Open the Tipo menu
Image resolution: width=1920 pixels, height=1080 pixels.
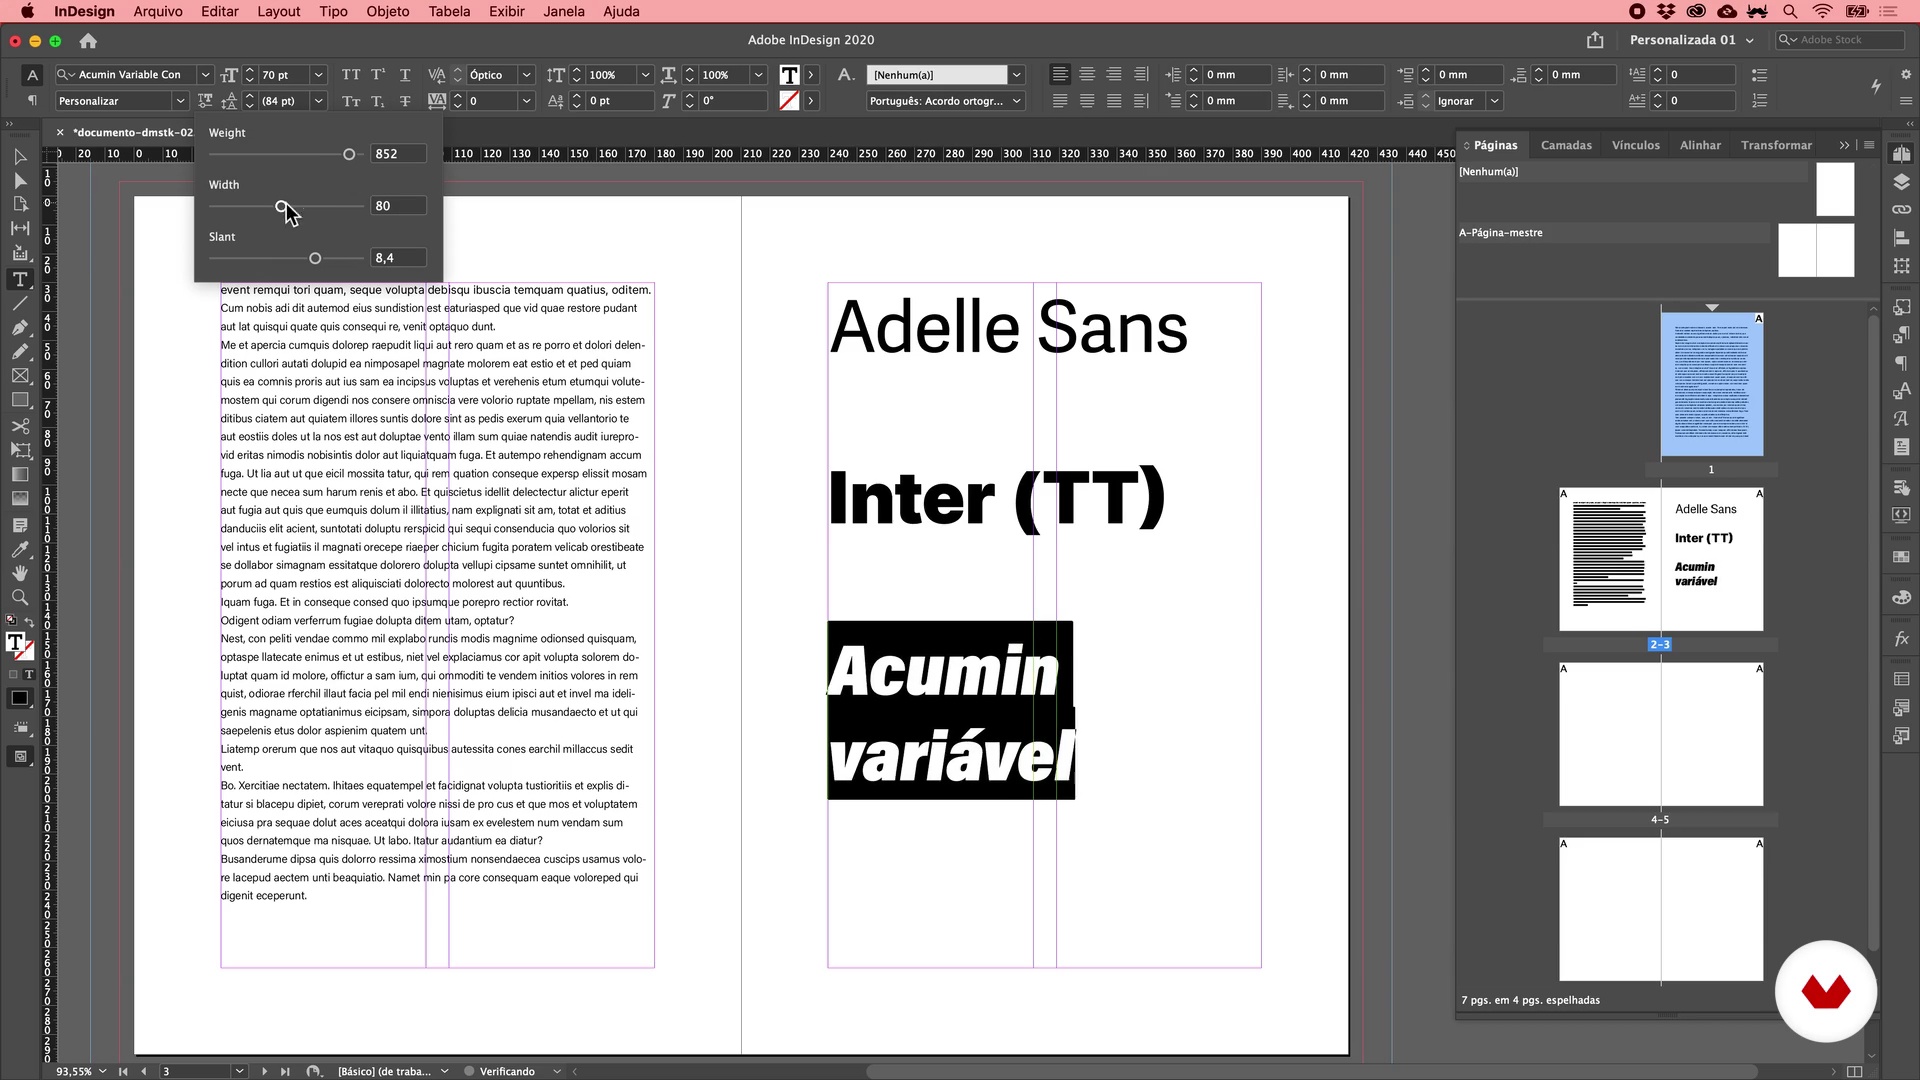pyautogui.click(x=333, y=11)
